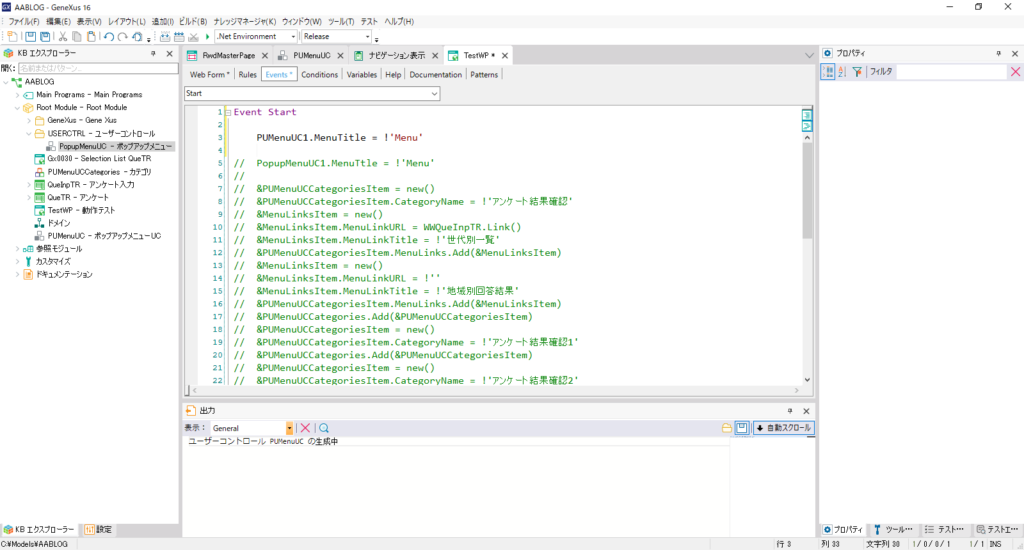Open the ファイル(F) menu

24,22
